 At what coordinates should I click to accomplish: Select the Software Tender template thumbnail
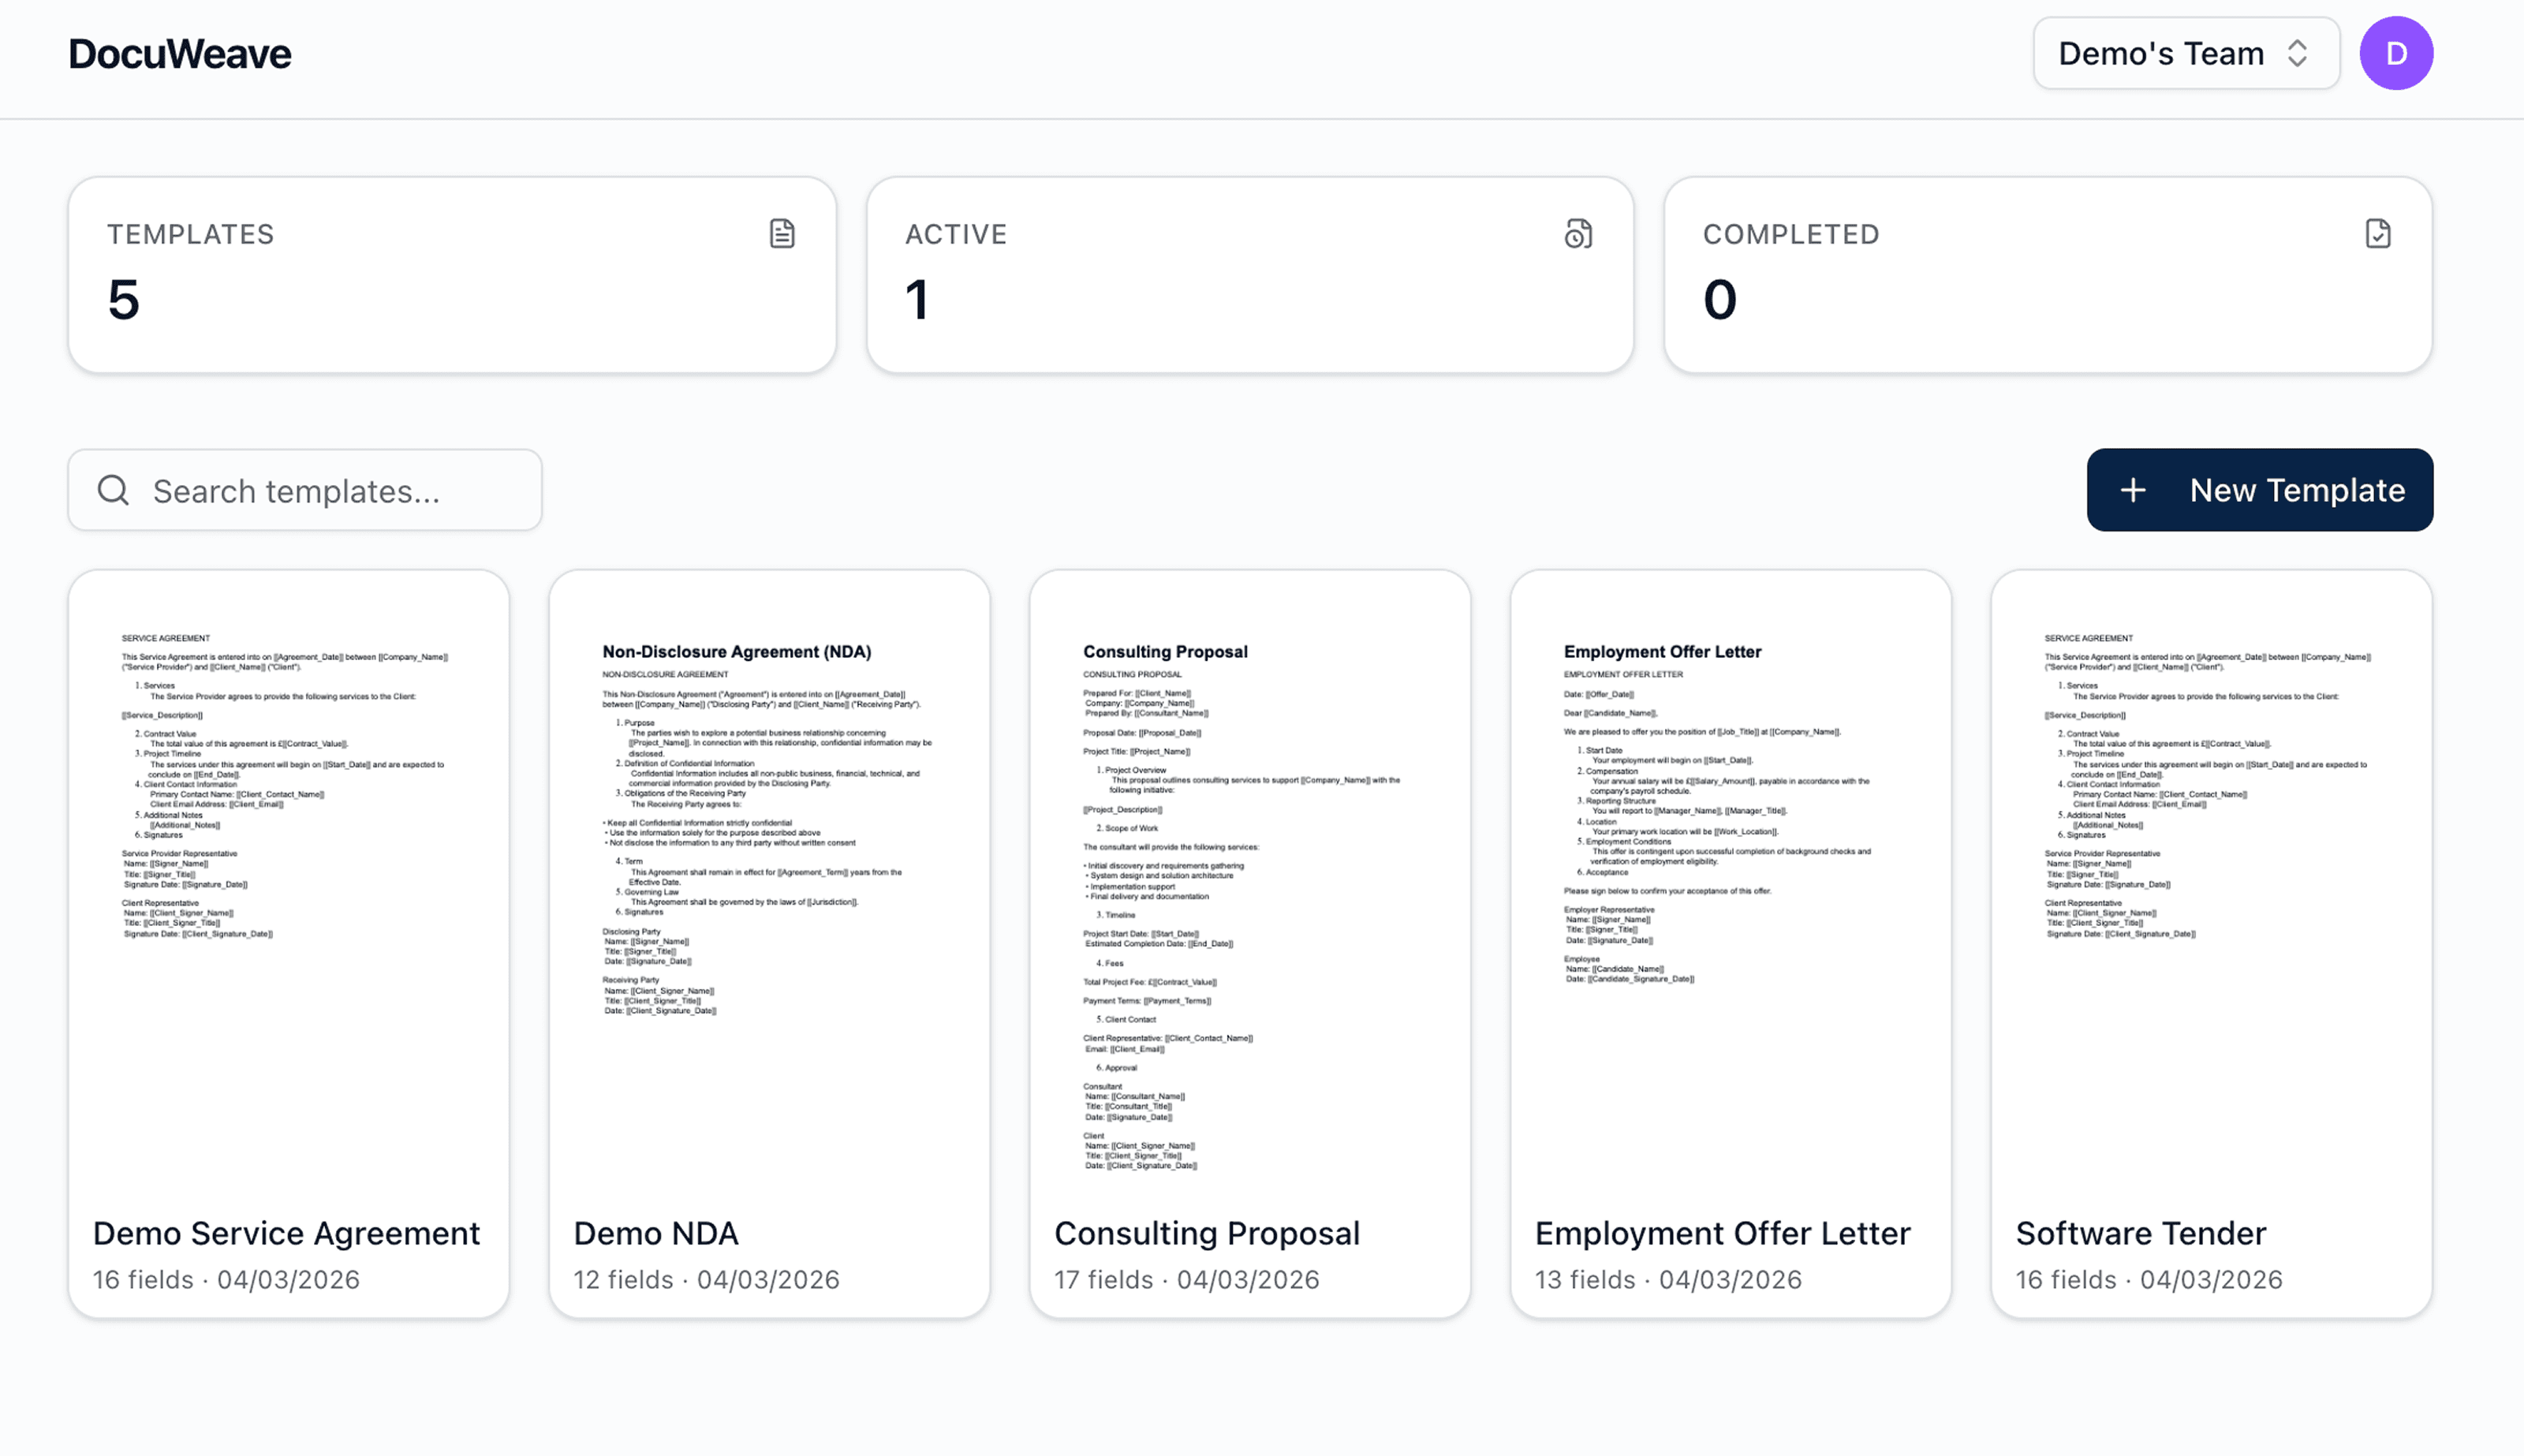click(2212, 943)
